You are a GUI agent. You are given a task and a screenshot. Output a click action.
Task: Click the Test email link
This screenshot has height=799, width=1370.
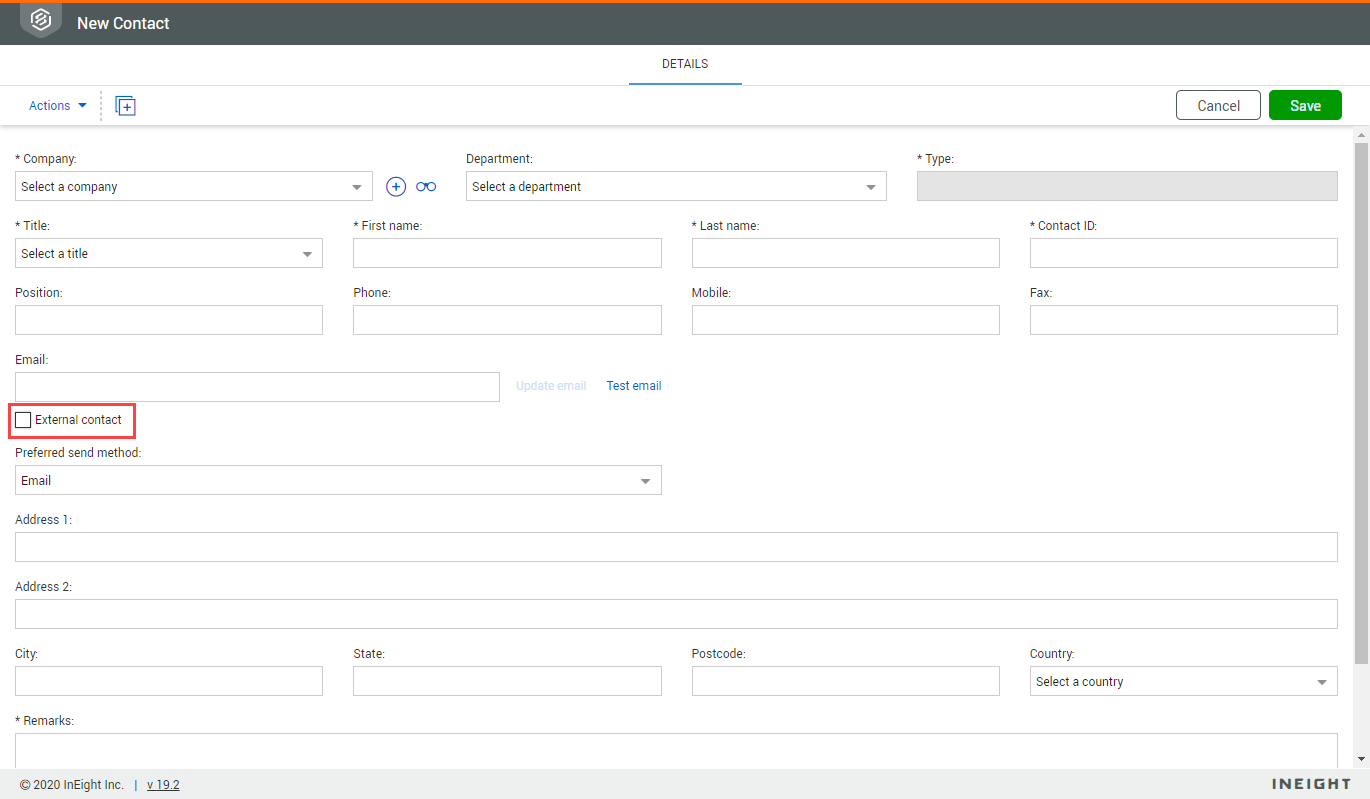pos(633,386)
